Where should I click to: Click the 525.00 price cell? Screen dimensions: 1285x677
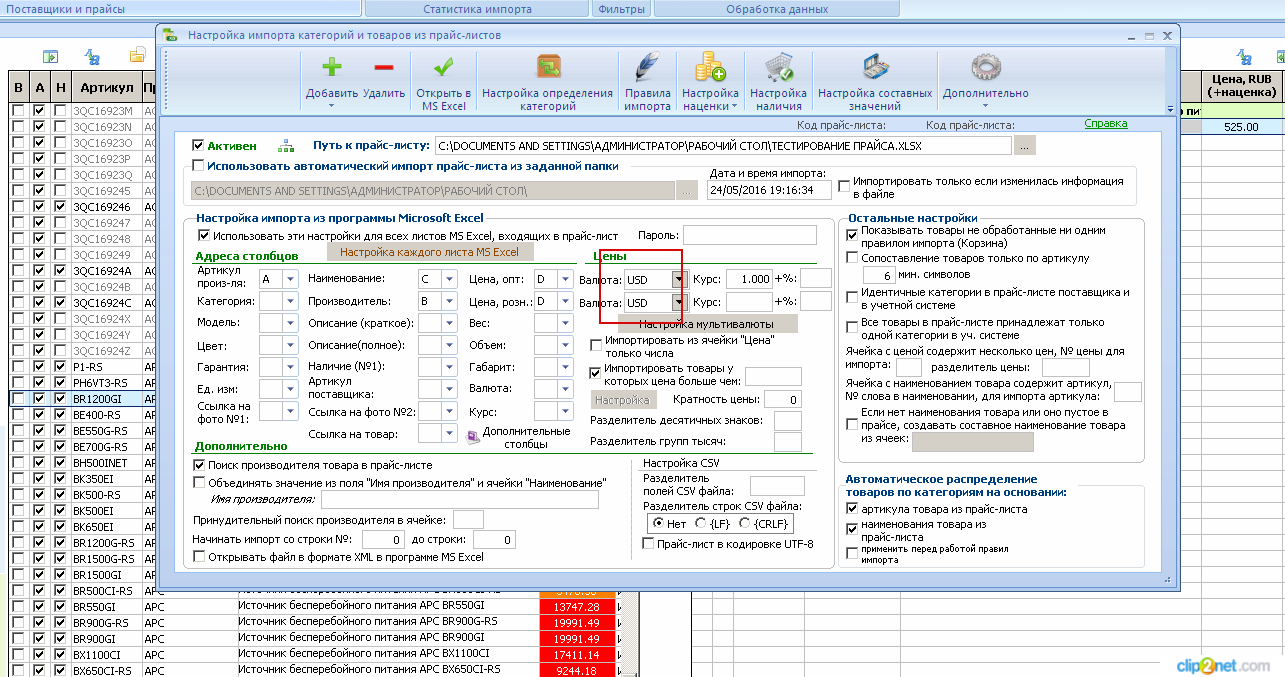tap(1240, 127)
